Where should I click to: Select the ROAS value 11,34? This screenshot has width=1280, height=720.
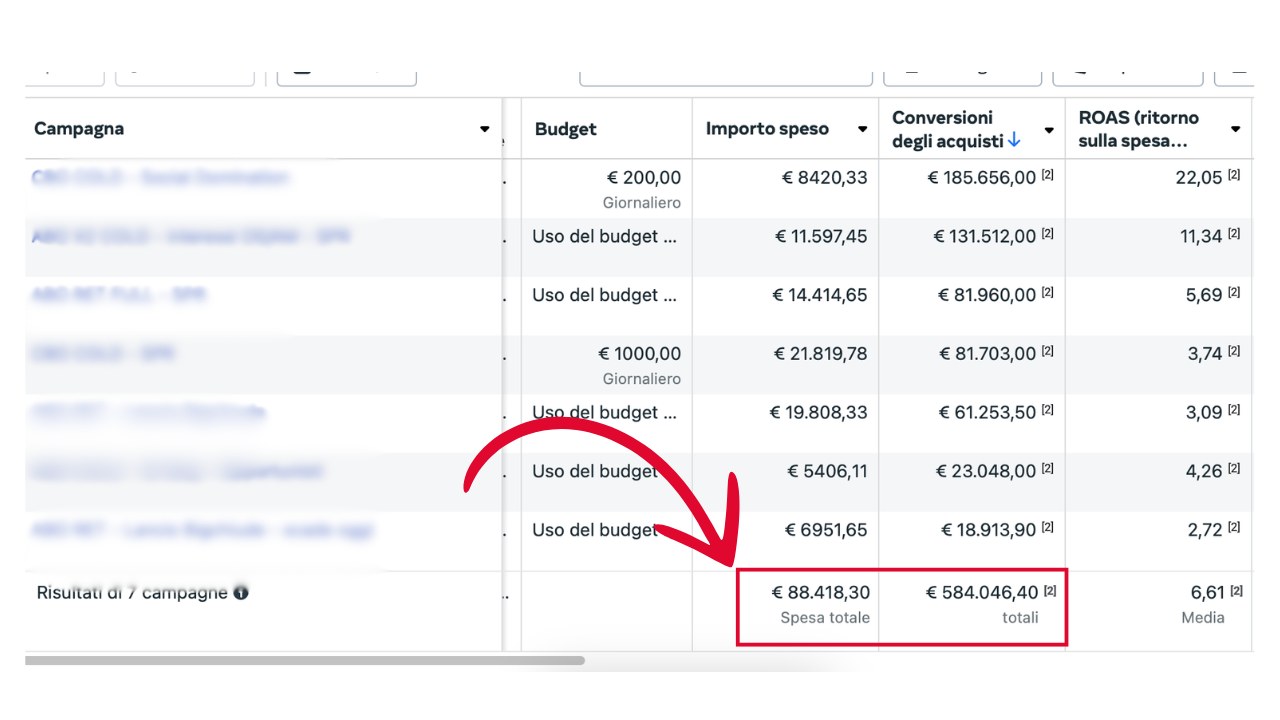1202,237
